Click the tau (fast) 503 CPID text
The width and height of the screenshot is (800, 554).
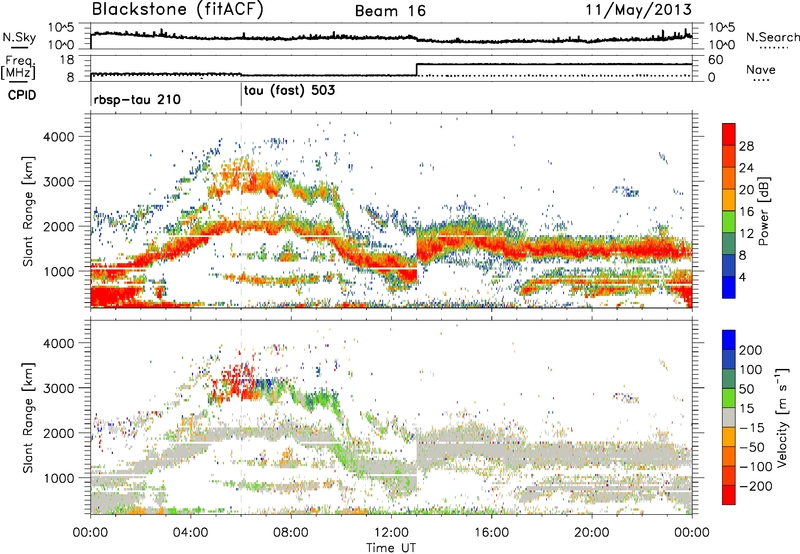coord(289,91)
